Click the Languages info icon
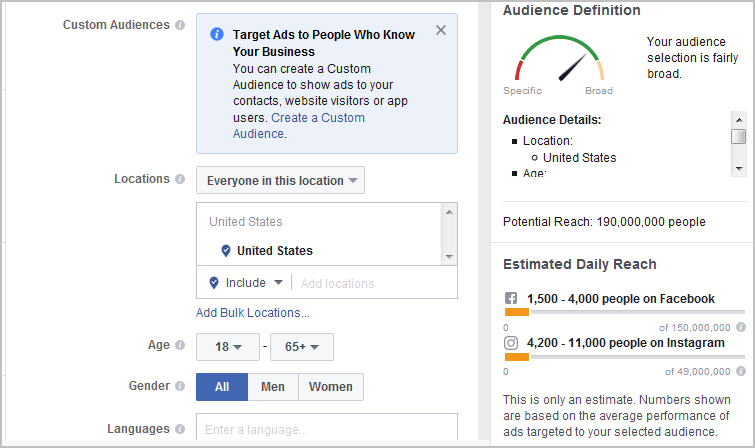755x448 pixels. tap(180, 429)
